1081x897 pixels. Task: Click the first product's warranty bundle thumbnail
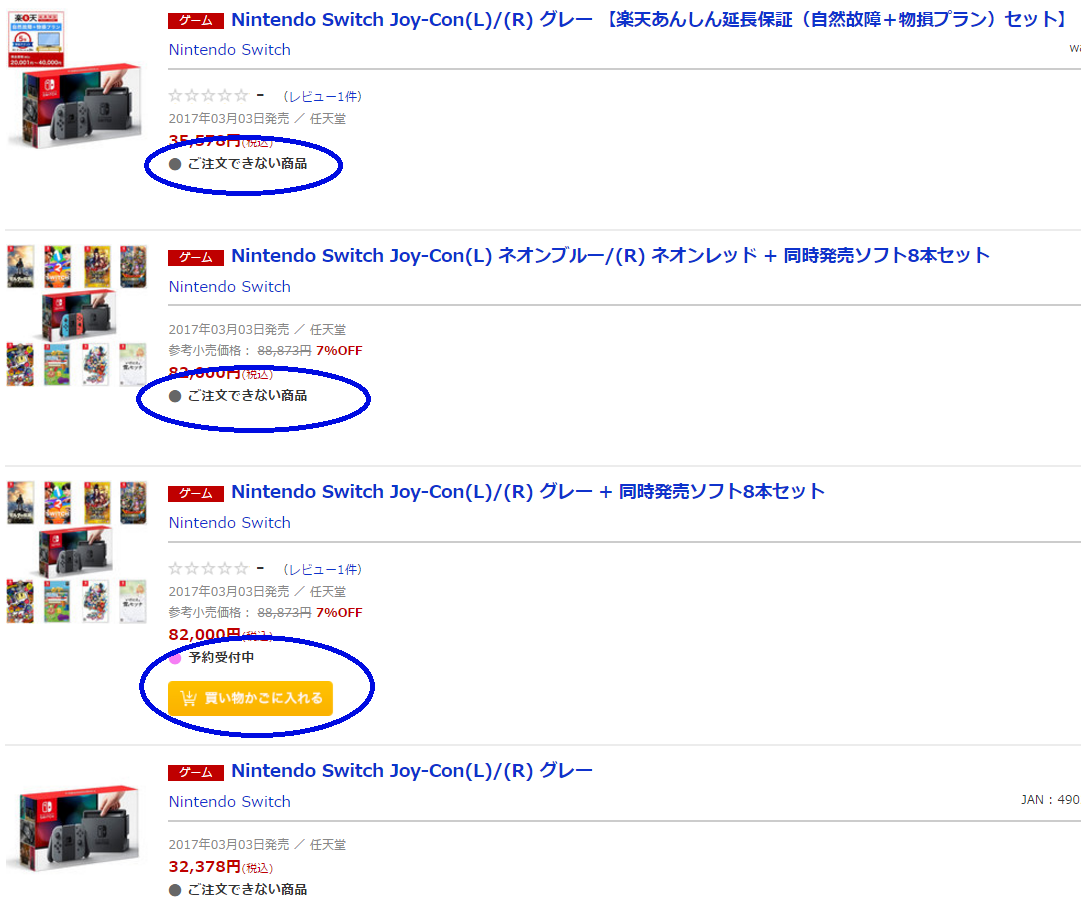point(74,79)
